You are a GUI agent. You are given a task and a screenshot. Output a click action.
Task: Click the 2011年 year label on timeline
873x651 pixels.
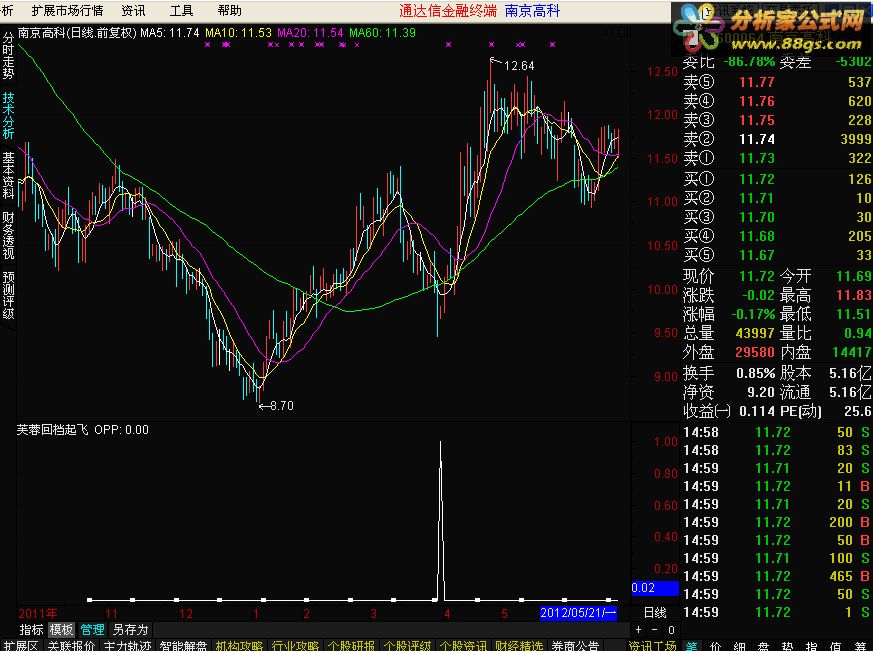[37, 614]
